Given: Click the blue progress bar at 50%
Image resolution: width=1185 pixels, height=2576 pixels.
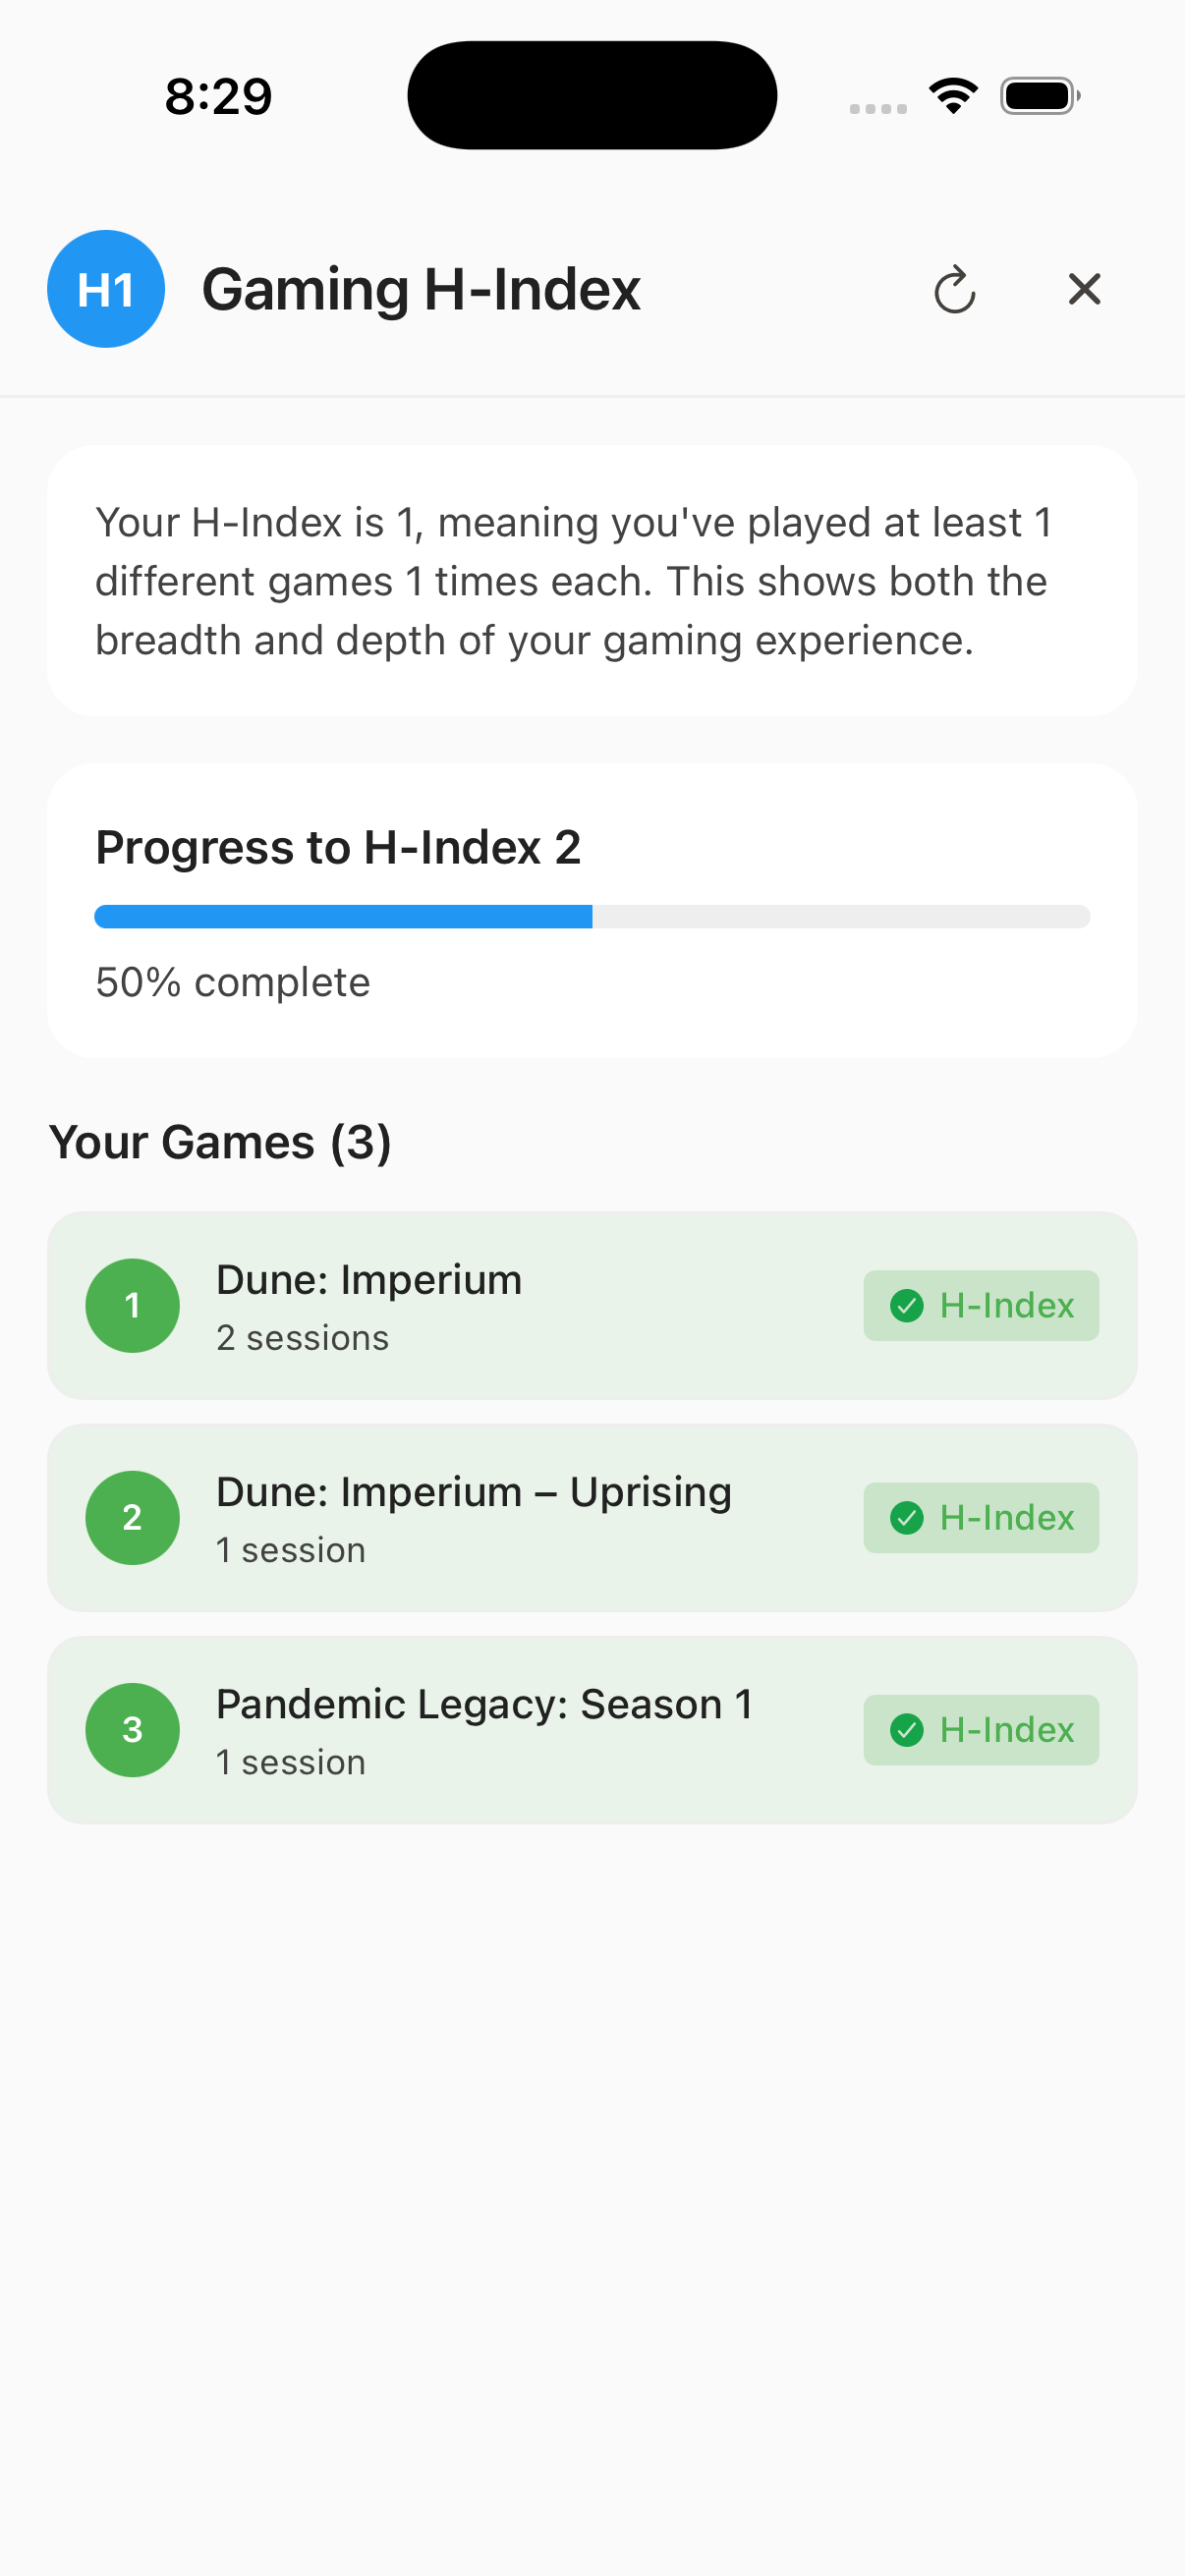Looking at the screenshot, I should [x=343, y=916].
